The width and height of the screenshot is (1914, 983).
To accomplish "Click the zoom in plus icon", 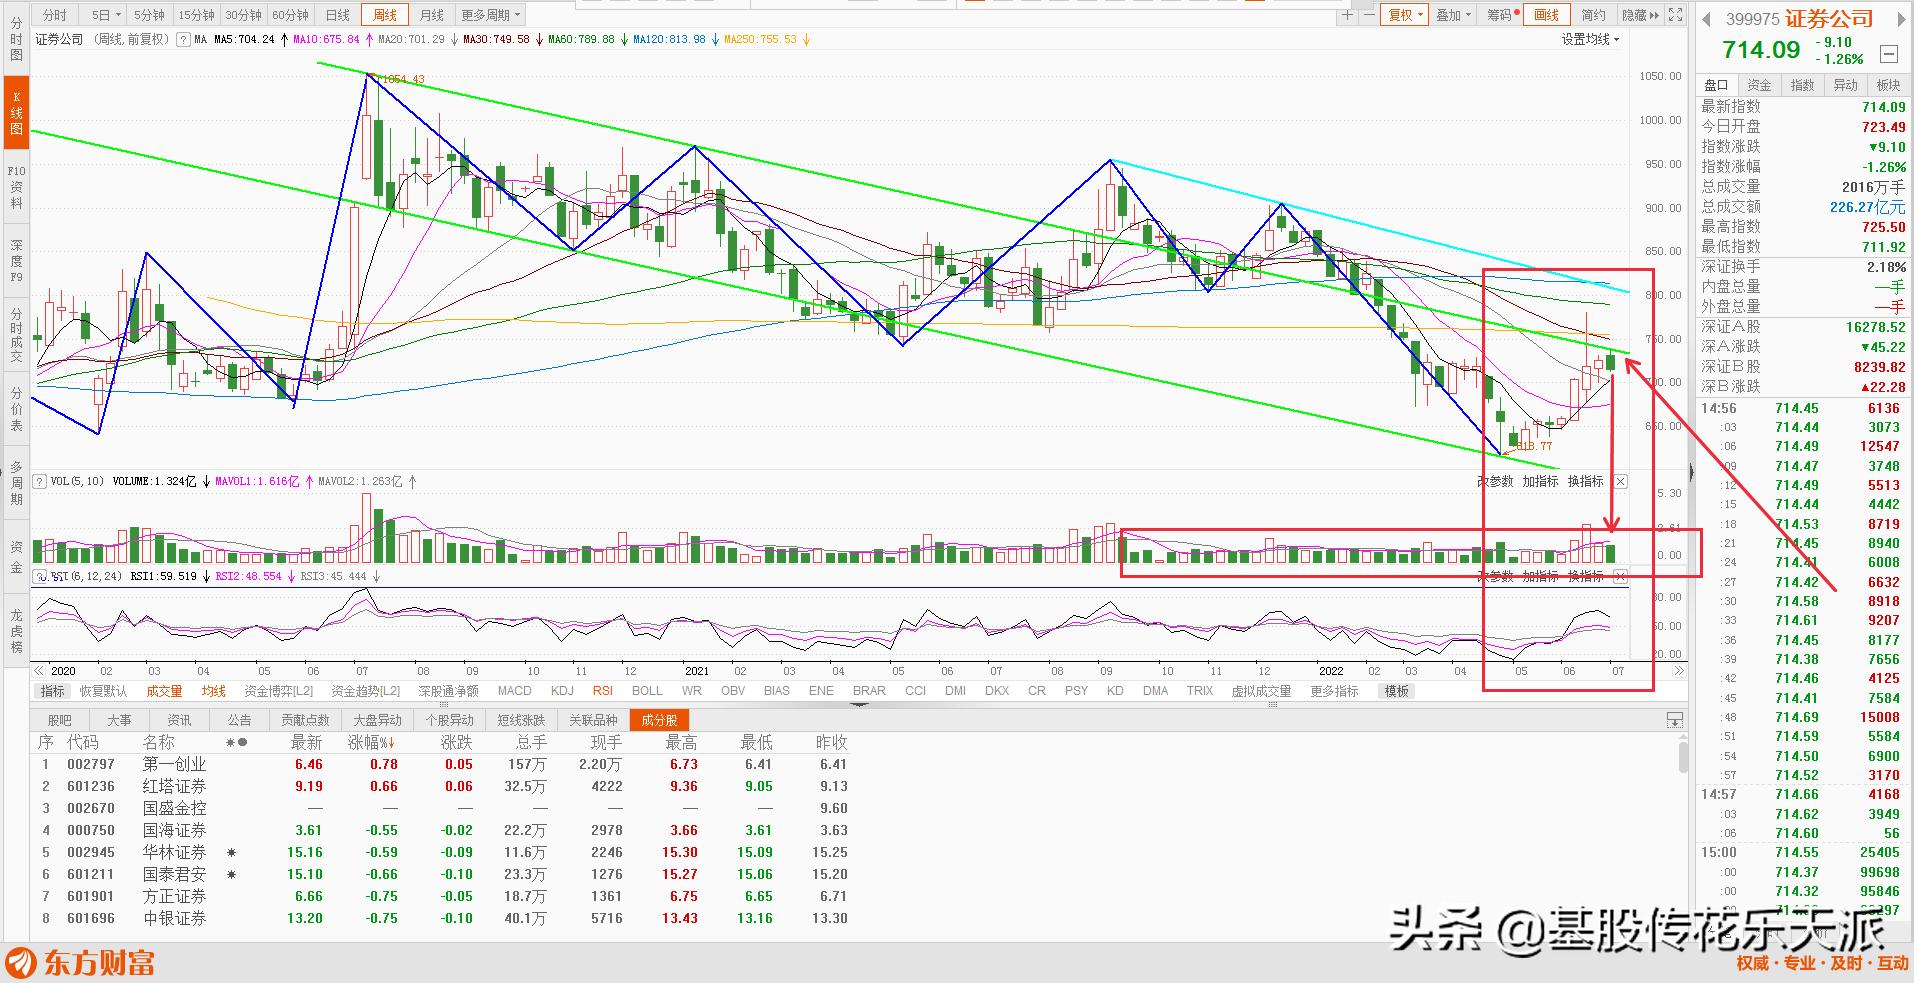I will coord(1348,15).
